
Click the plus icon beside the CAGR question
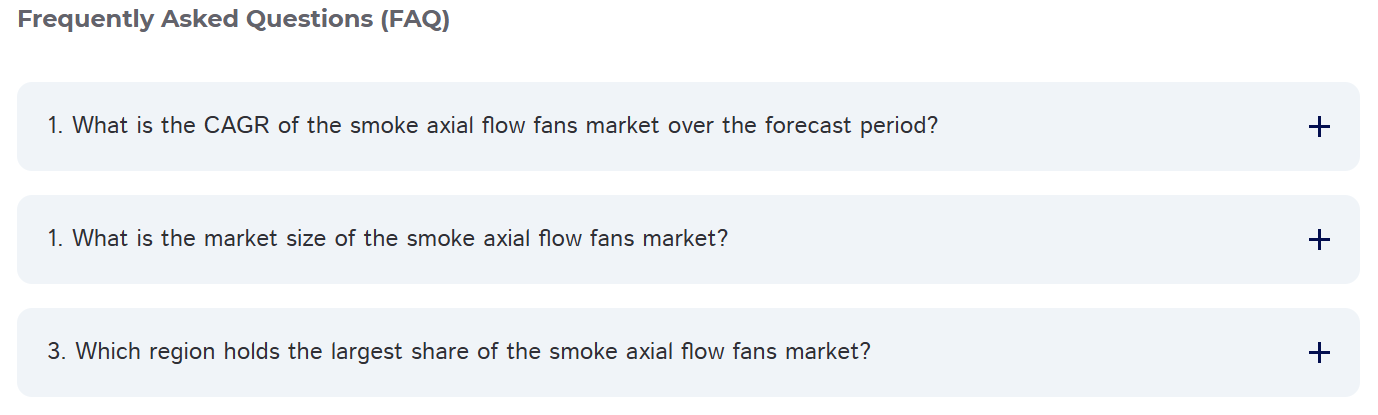click(1319, 127)
